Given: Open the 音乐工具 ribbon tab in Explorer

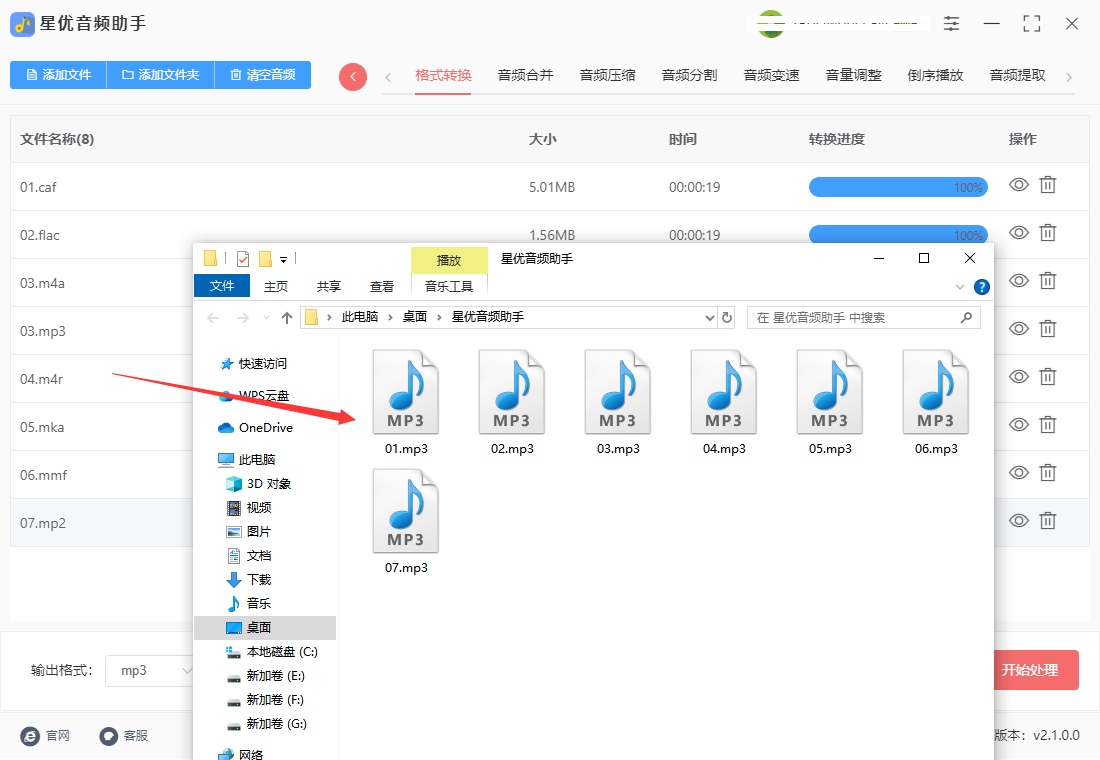Looking at the screenshot, I should (x=449, y=286).
